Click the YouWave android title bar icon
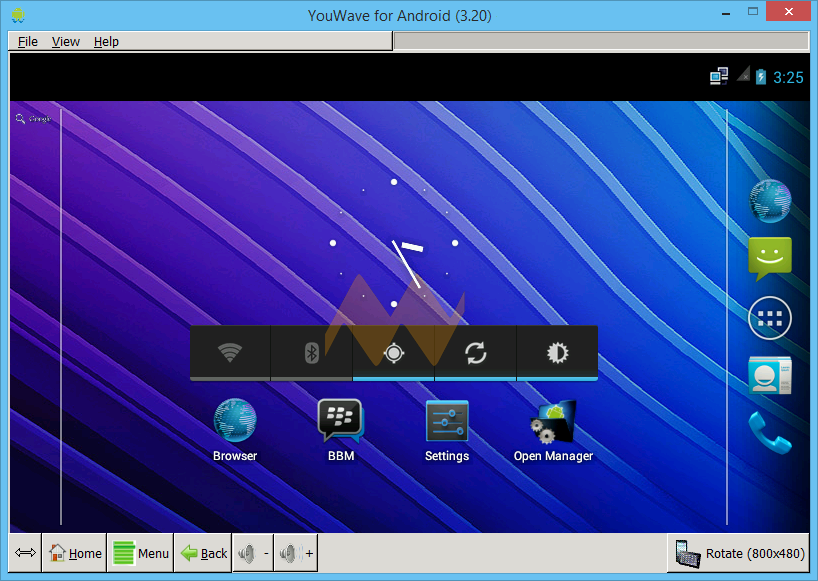Viewport: 818px width, 581px height. tap(18, 15)
